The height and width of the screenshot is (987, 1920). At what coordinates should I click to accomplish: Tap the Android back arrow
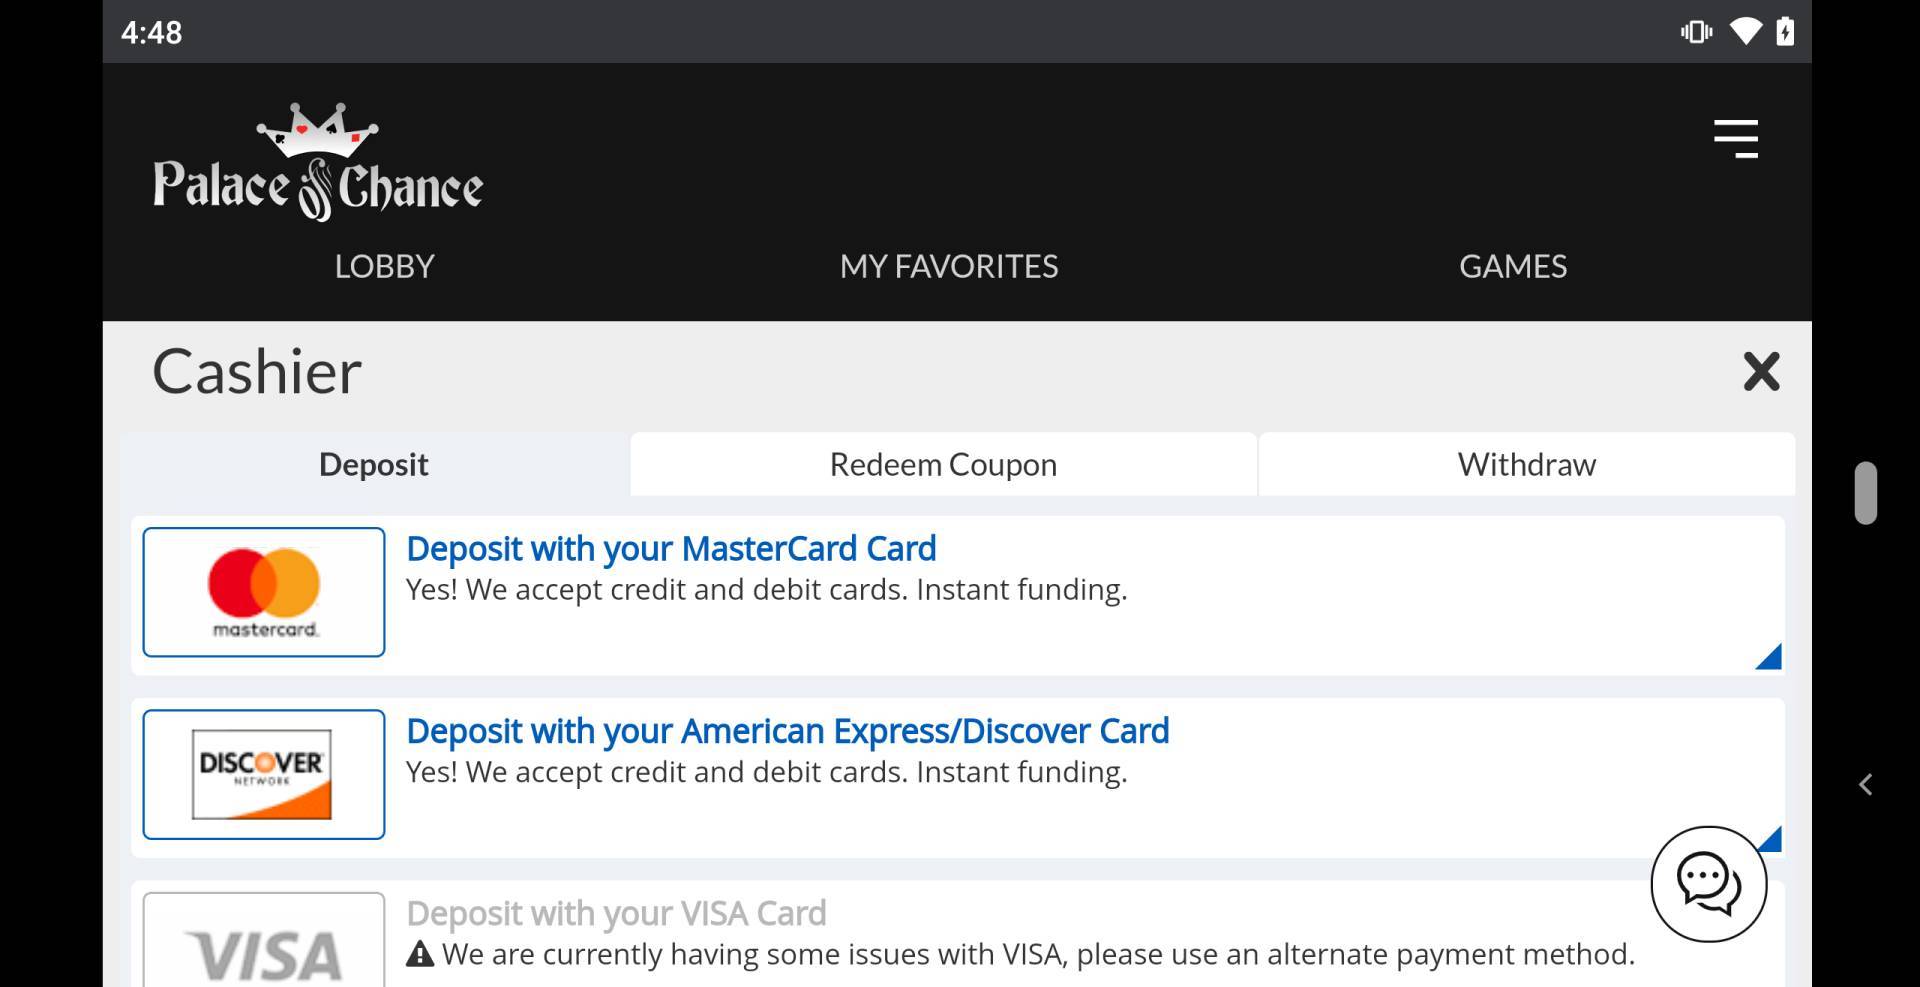[1865, 785]
